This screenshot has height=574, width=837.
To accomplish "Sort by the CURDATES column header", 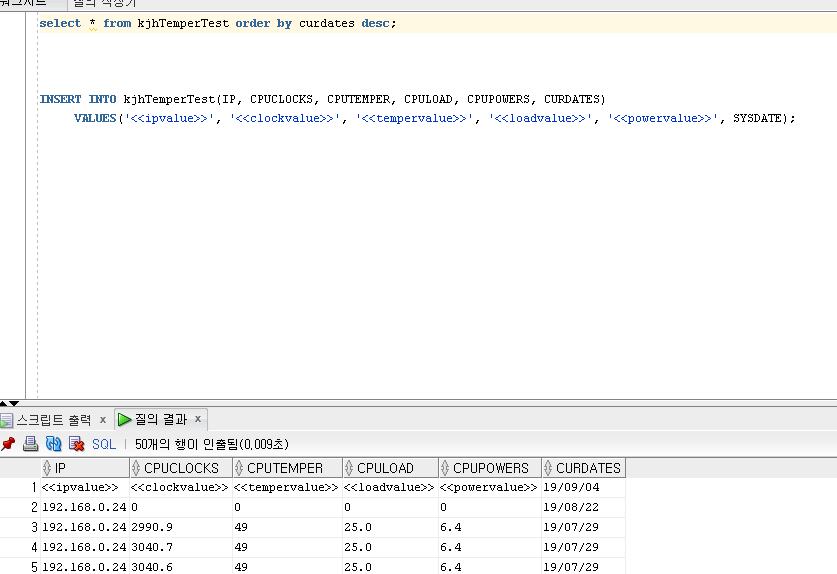I will pos(588,468).
